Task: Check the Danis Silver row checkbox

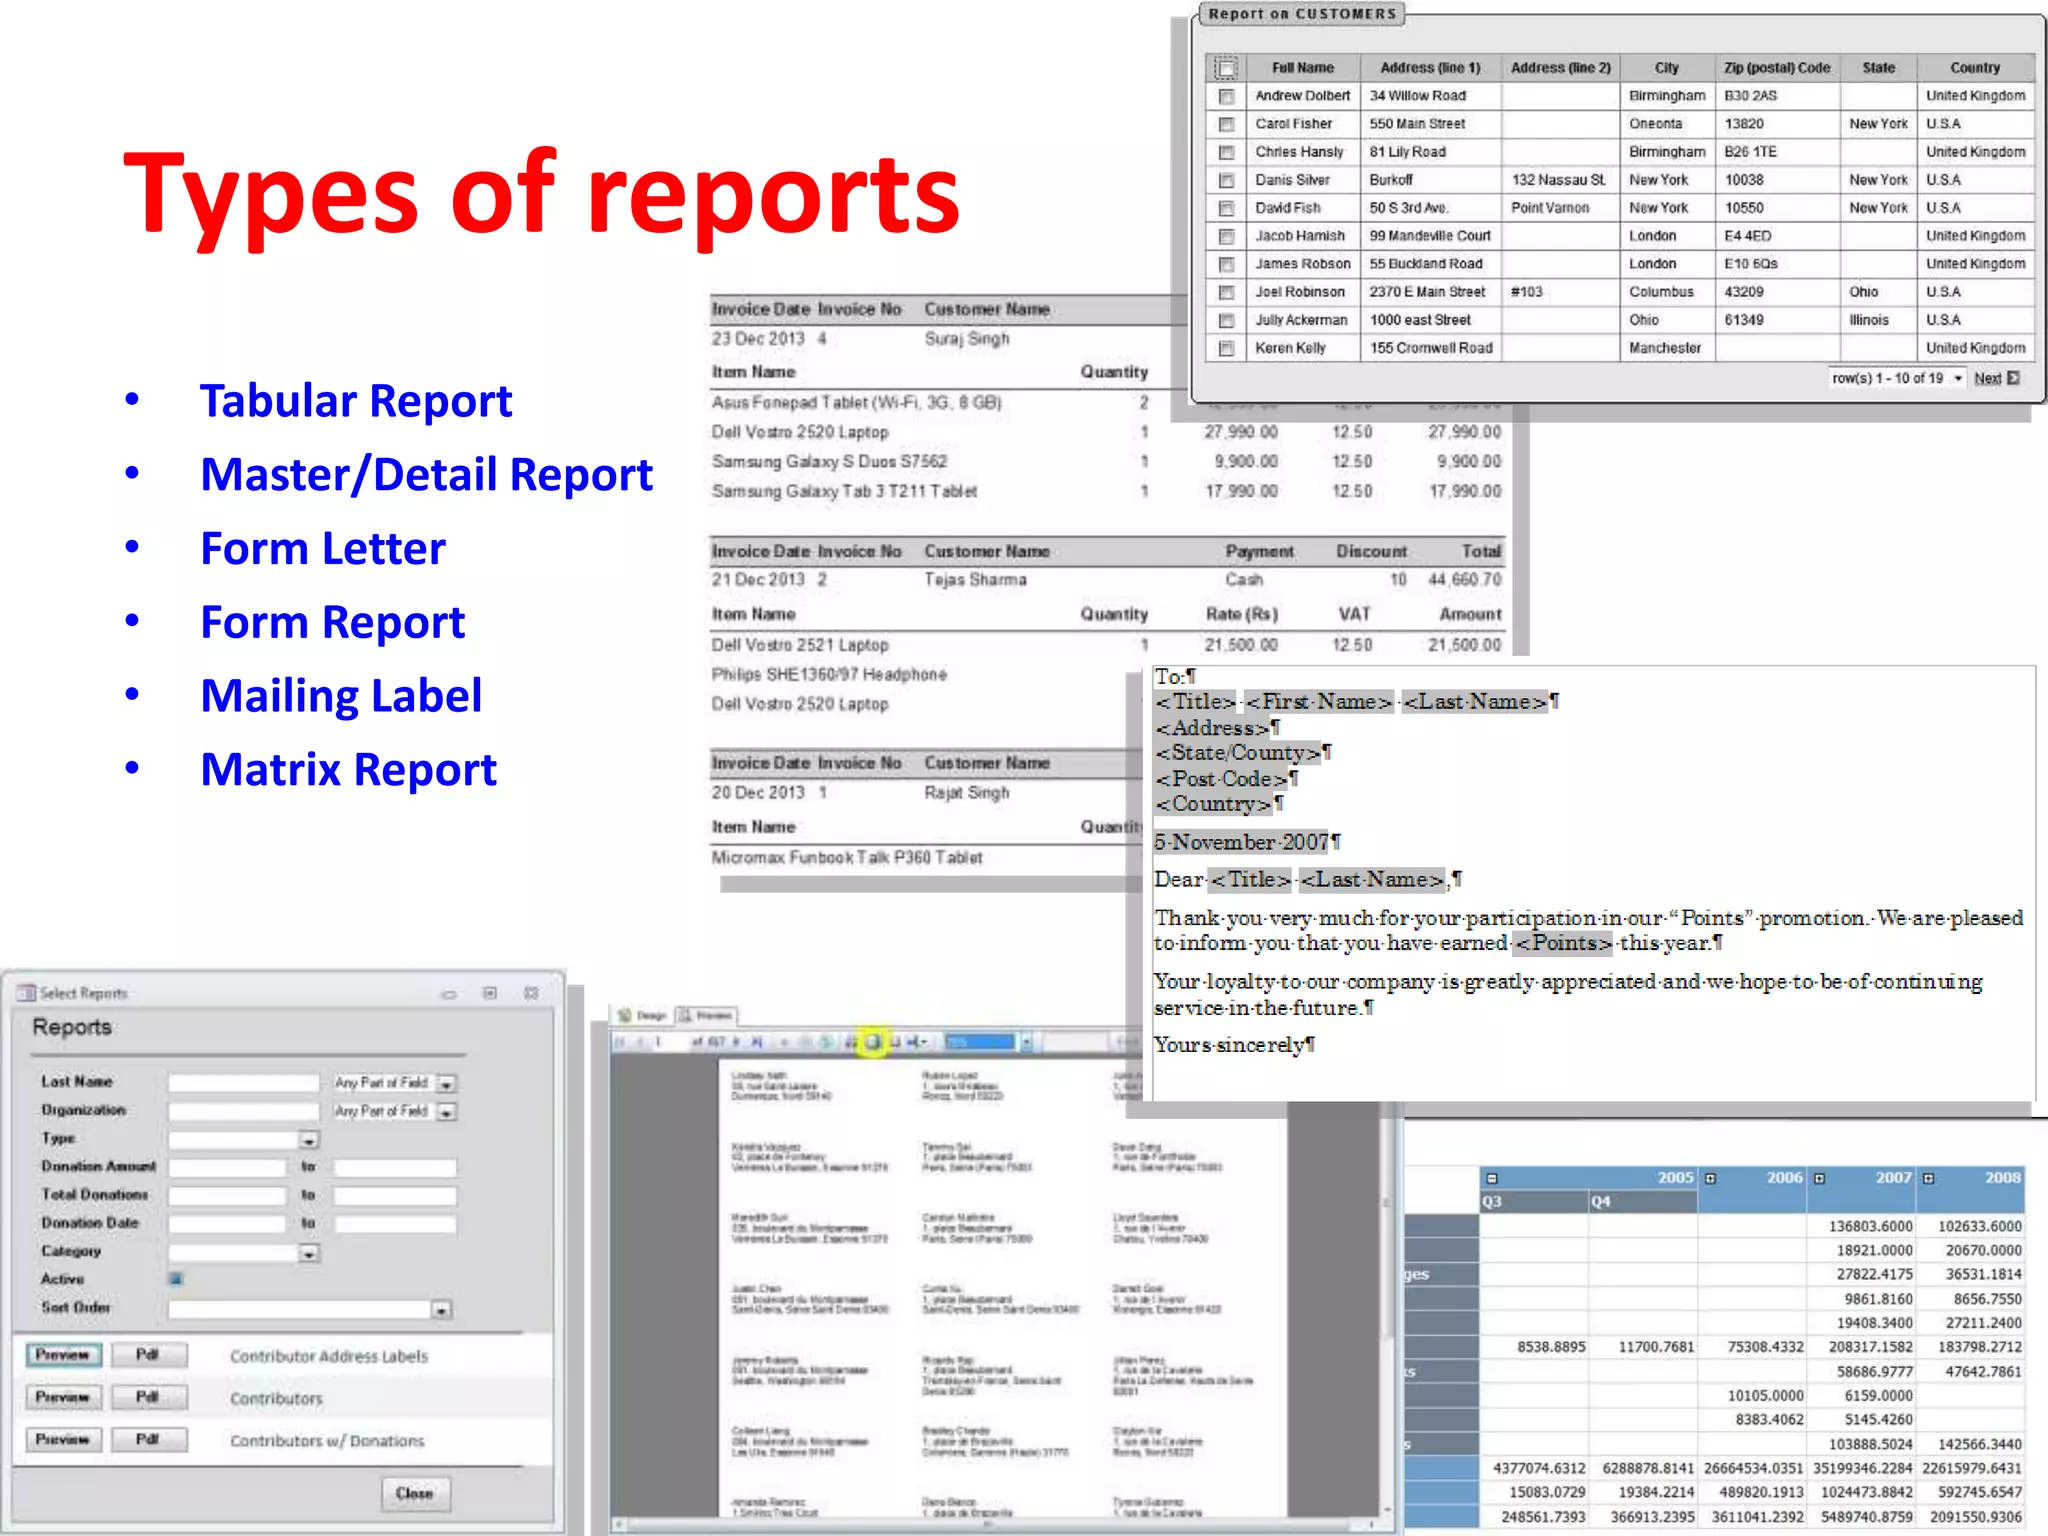Action: (x=1226, y=180)
